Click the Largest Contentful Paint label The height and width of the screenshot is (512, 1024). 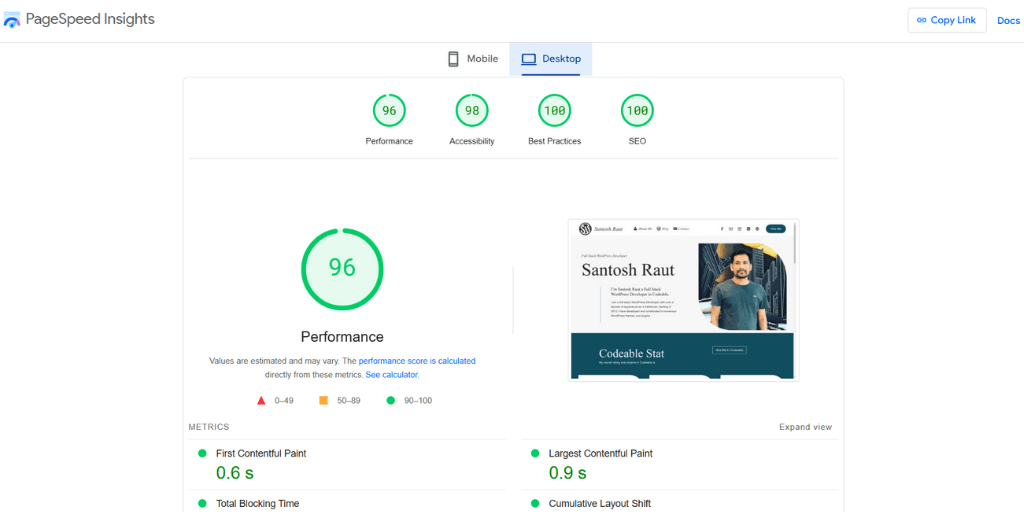pyautogui.click(x=600, y=453)
